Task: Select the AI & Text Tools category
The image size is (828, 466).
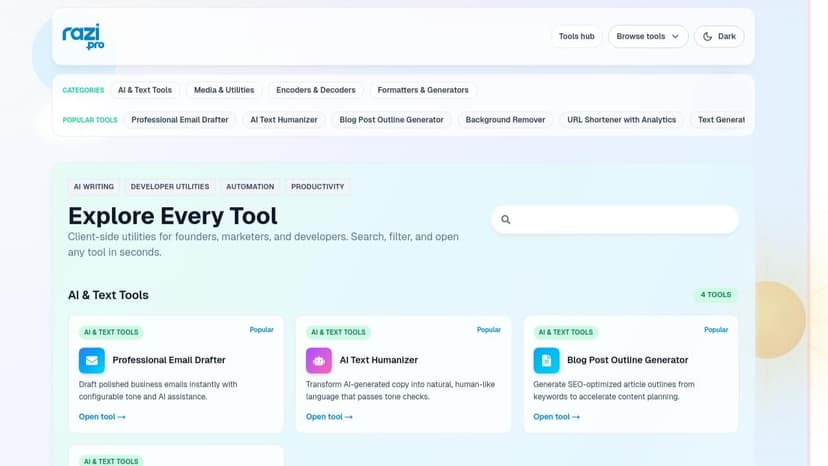Action: (x=145, y=90)
